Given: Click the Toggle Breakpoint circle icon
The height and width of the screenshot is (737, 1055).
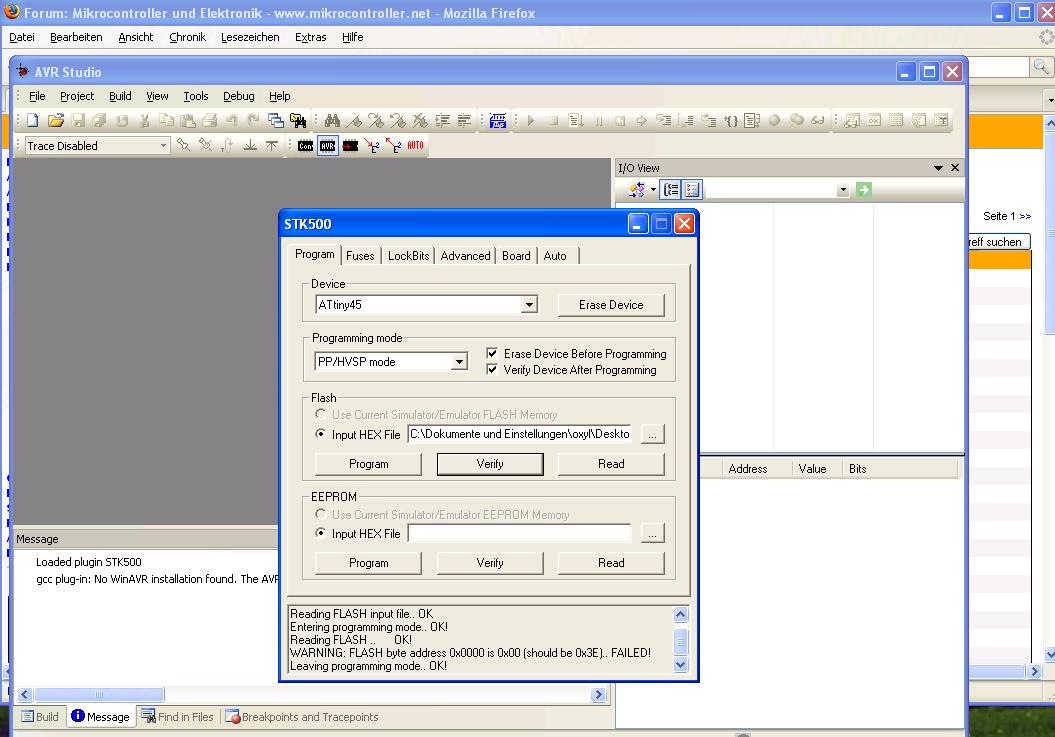Looking at the screenshot, I should (774, 120).
